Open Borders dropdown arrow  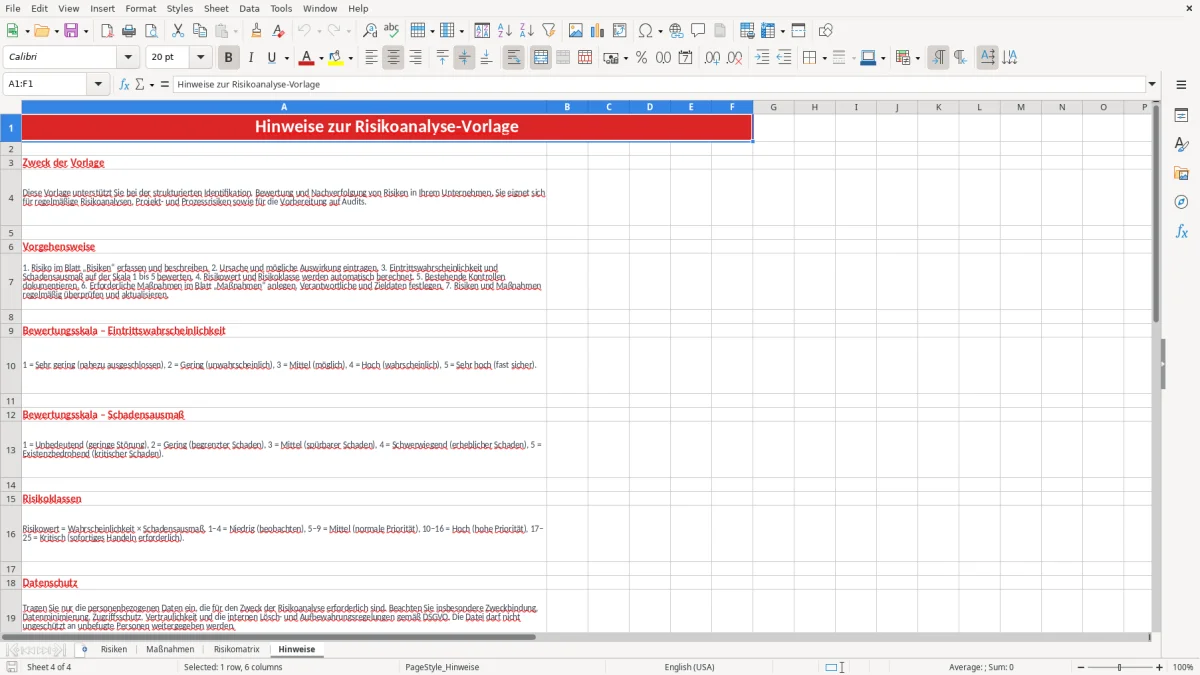tap(824, 58)
